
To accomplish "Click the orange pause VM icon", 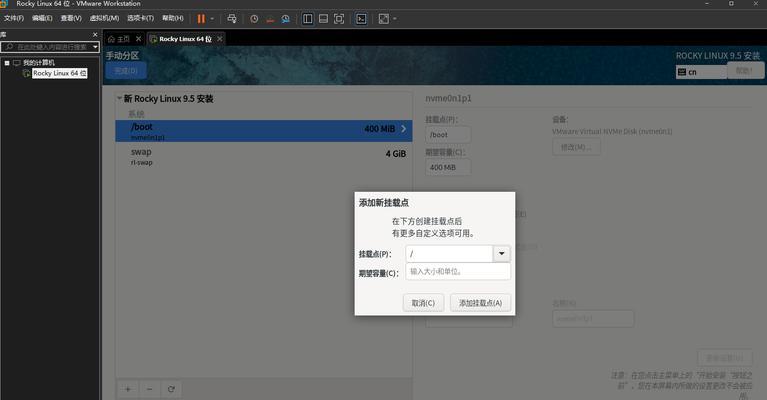I will click(x=201, y=19).
